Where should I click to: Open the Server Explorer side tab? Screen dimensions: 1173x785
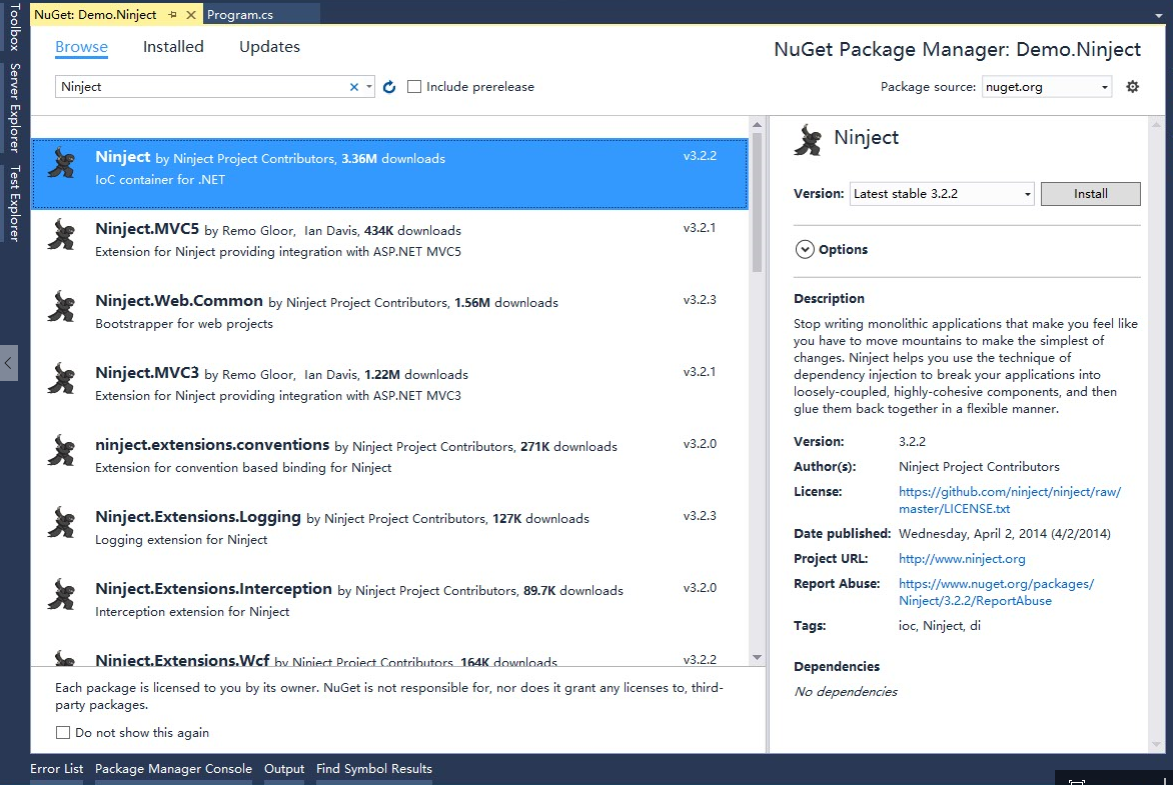tap(14, 108)
